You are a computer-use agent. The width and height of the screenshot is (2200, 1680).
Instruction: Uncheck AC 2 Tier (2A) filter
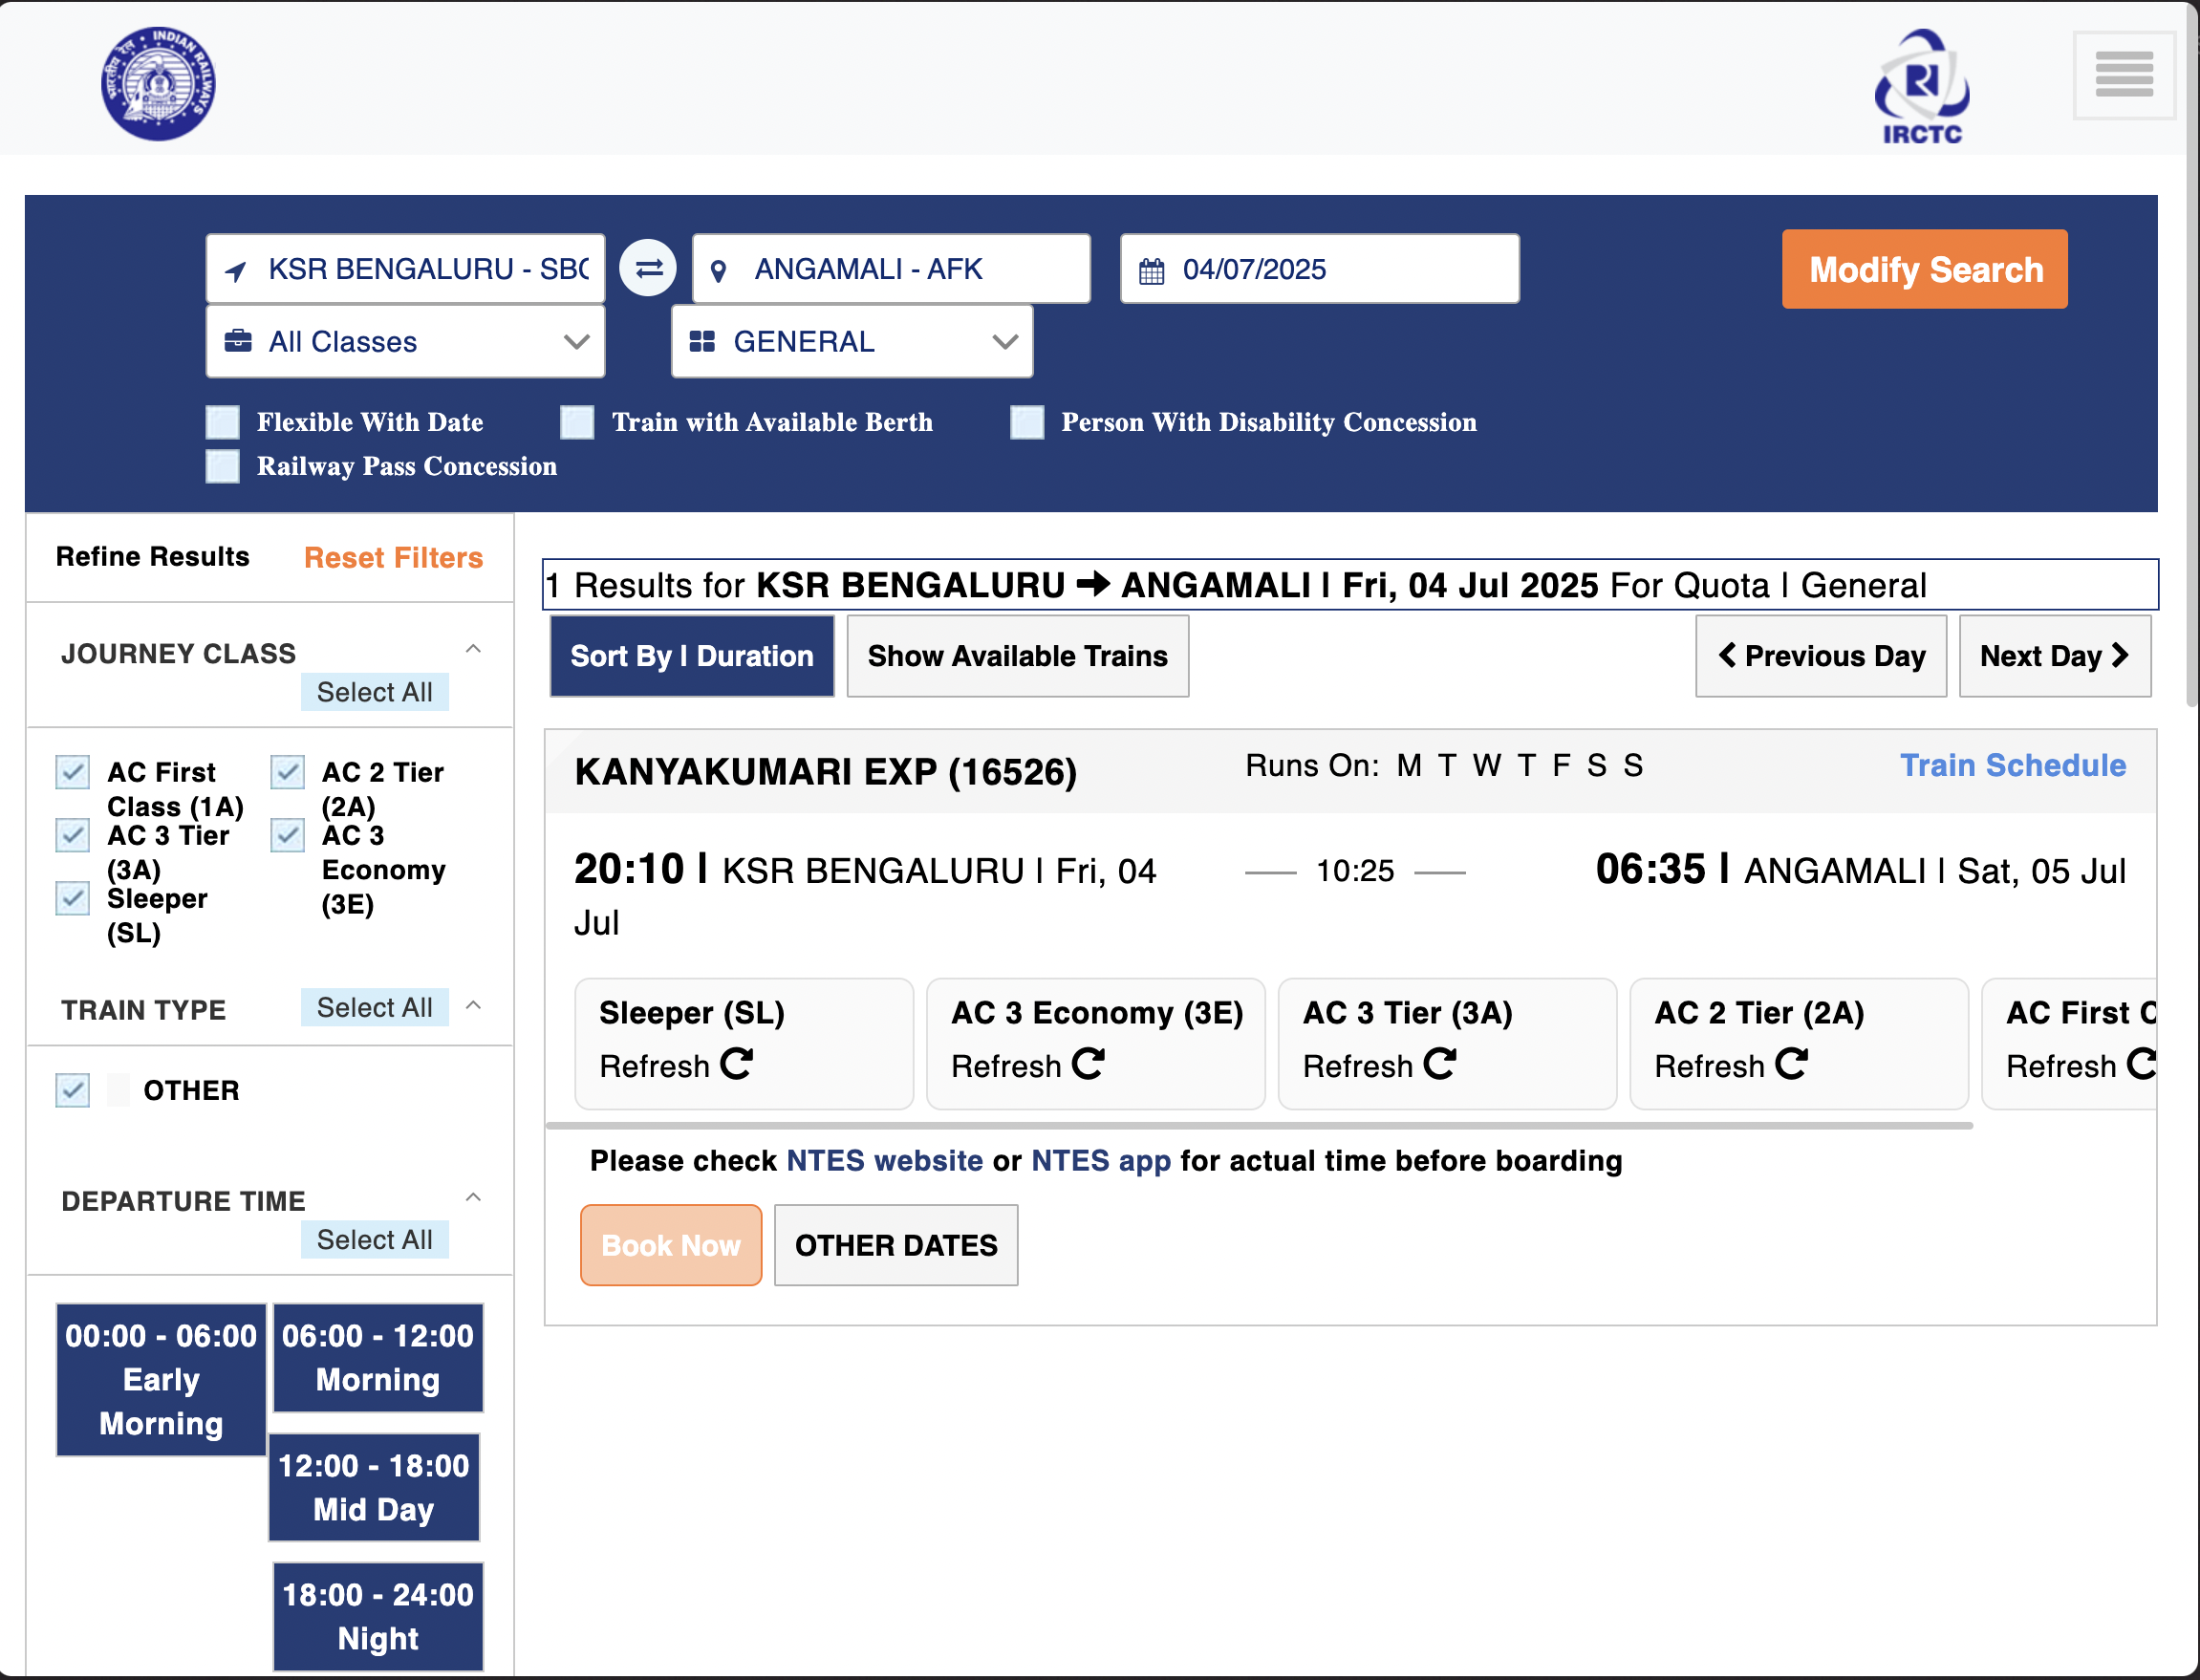coord(287,772)
